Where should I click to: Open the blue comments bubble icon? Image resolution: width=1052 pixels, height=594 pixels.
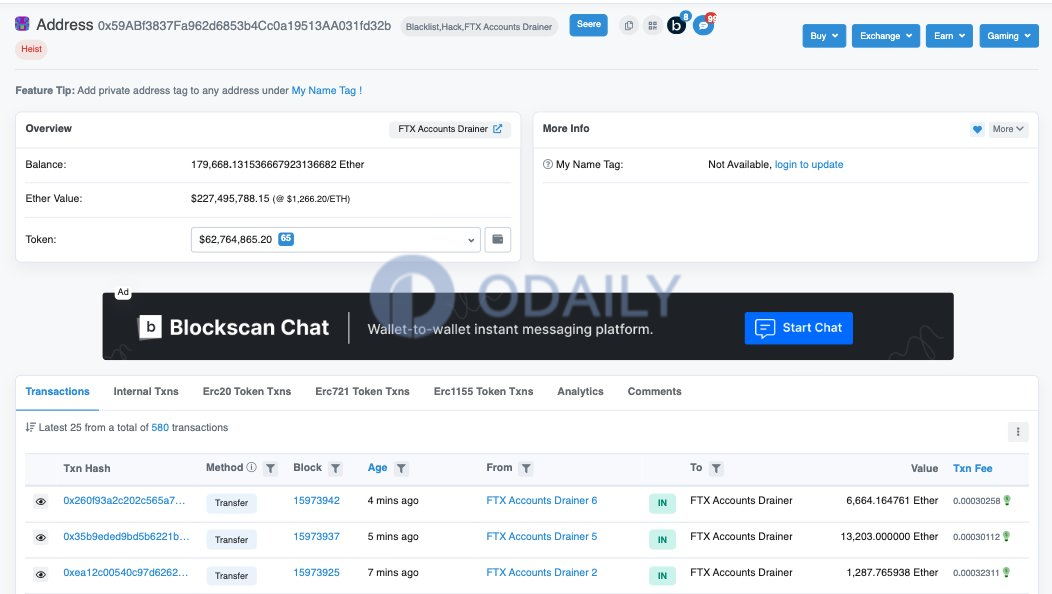coord(702,26)
